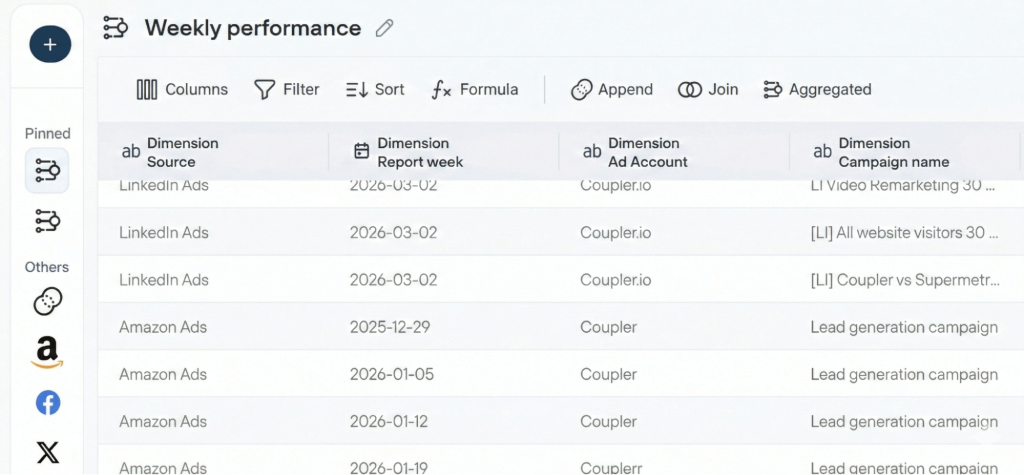Select cell '[LI] Coupler vs Supermetr...'
Screen dimensions: 1024x475
point(904,280)
